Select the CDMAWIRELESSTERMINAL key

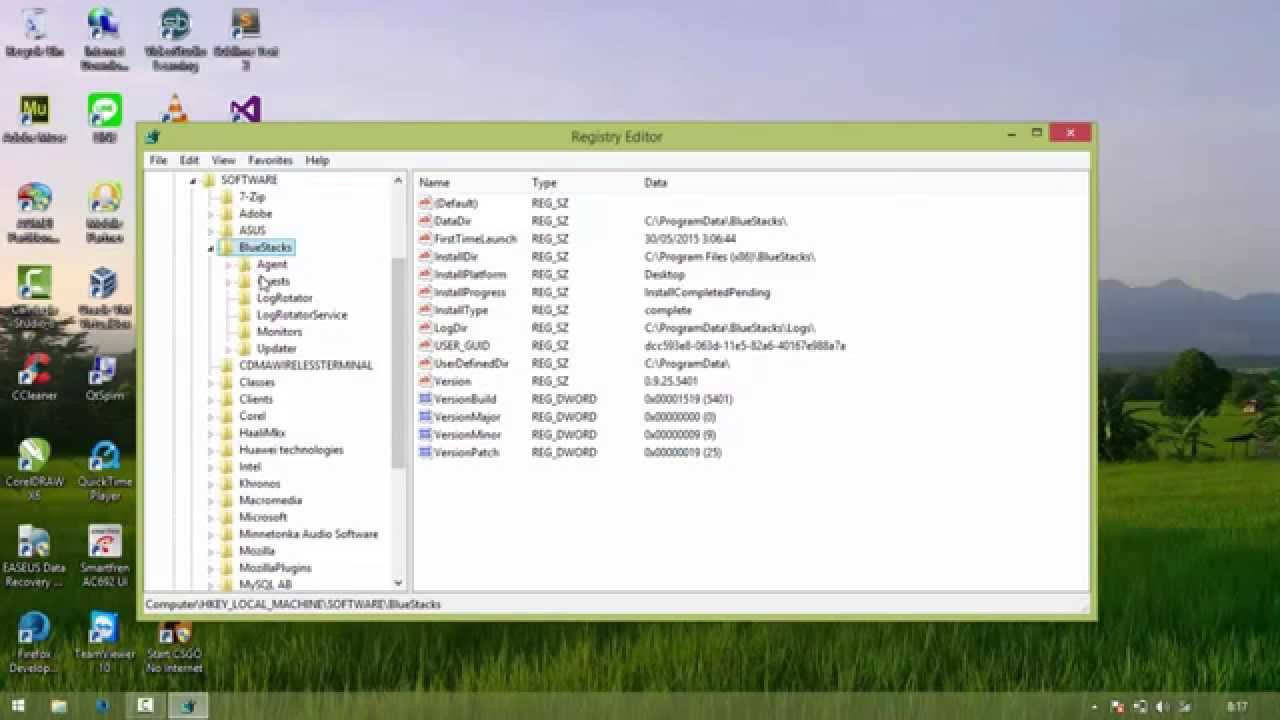pos(305,366)
